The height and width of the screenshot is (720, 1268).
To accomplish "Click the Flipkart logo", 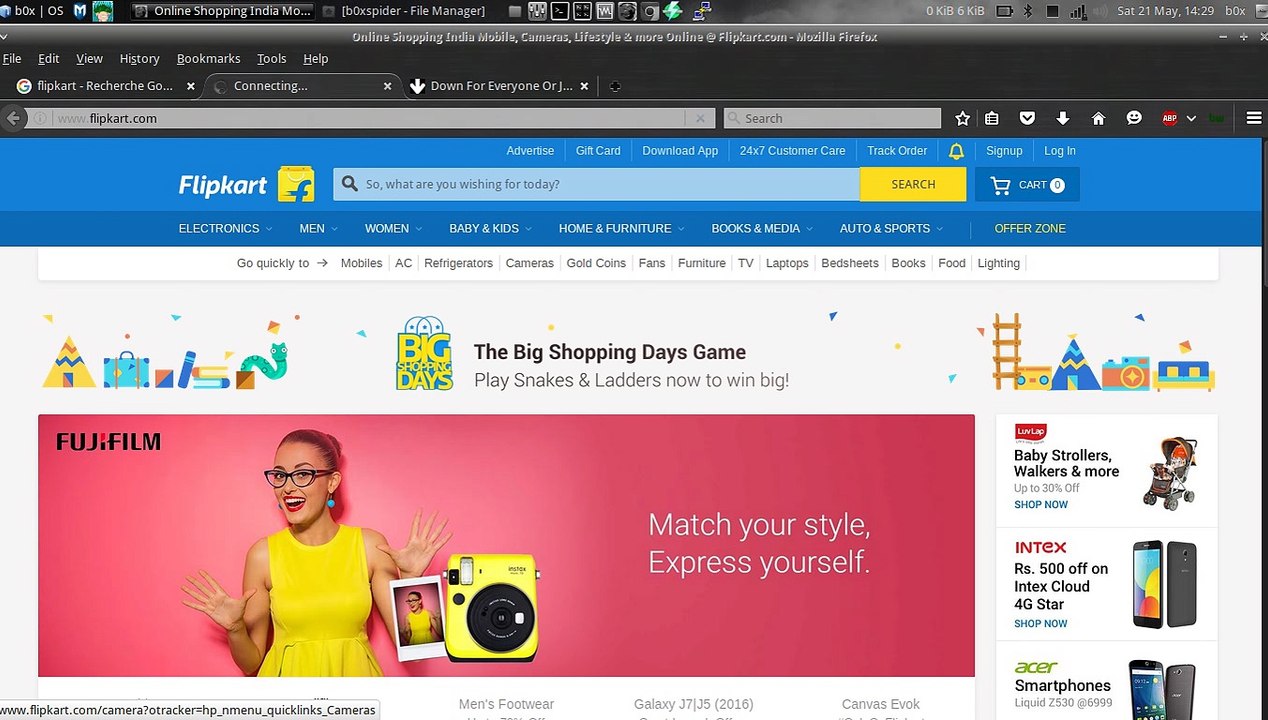I will pos(246,184).
